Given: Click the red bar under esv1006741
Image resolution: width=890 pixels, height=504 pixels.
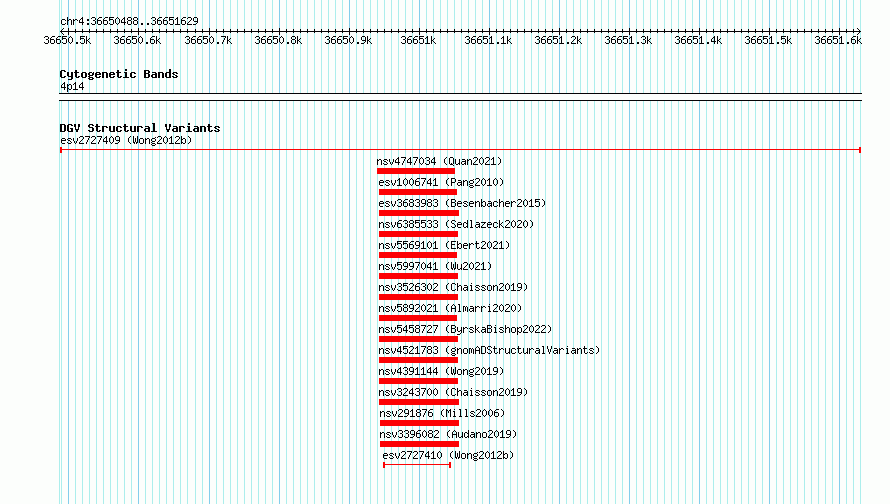Looking at the screenshot, I should 418,192.
